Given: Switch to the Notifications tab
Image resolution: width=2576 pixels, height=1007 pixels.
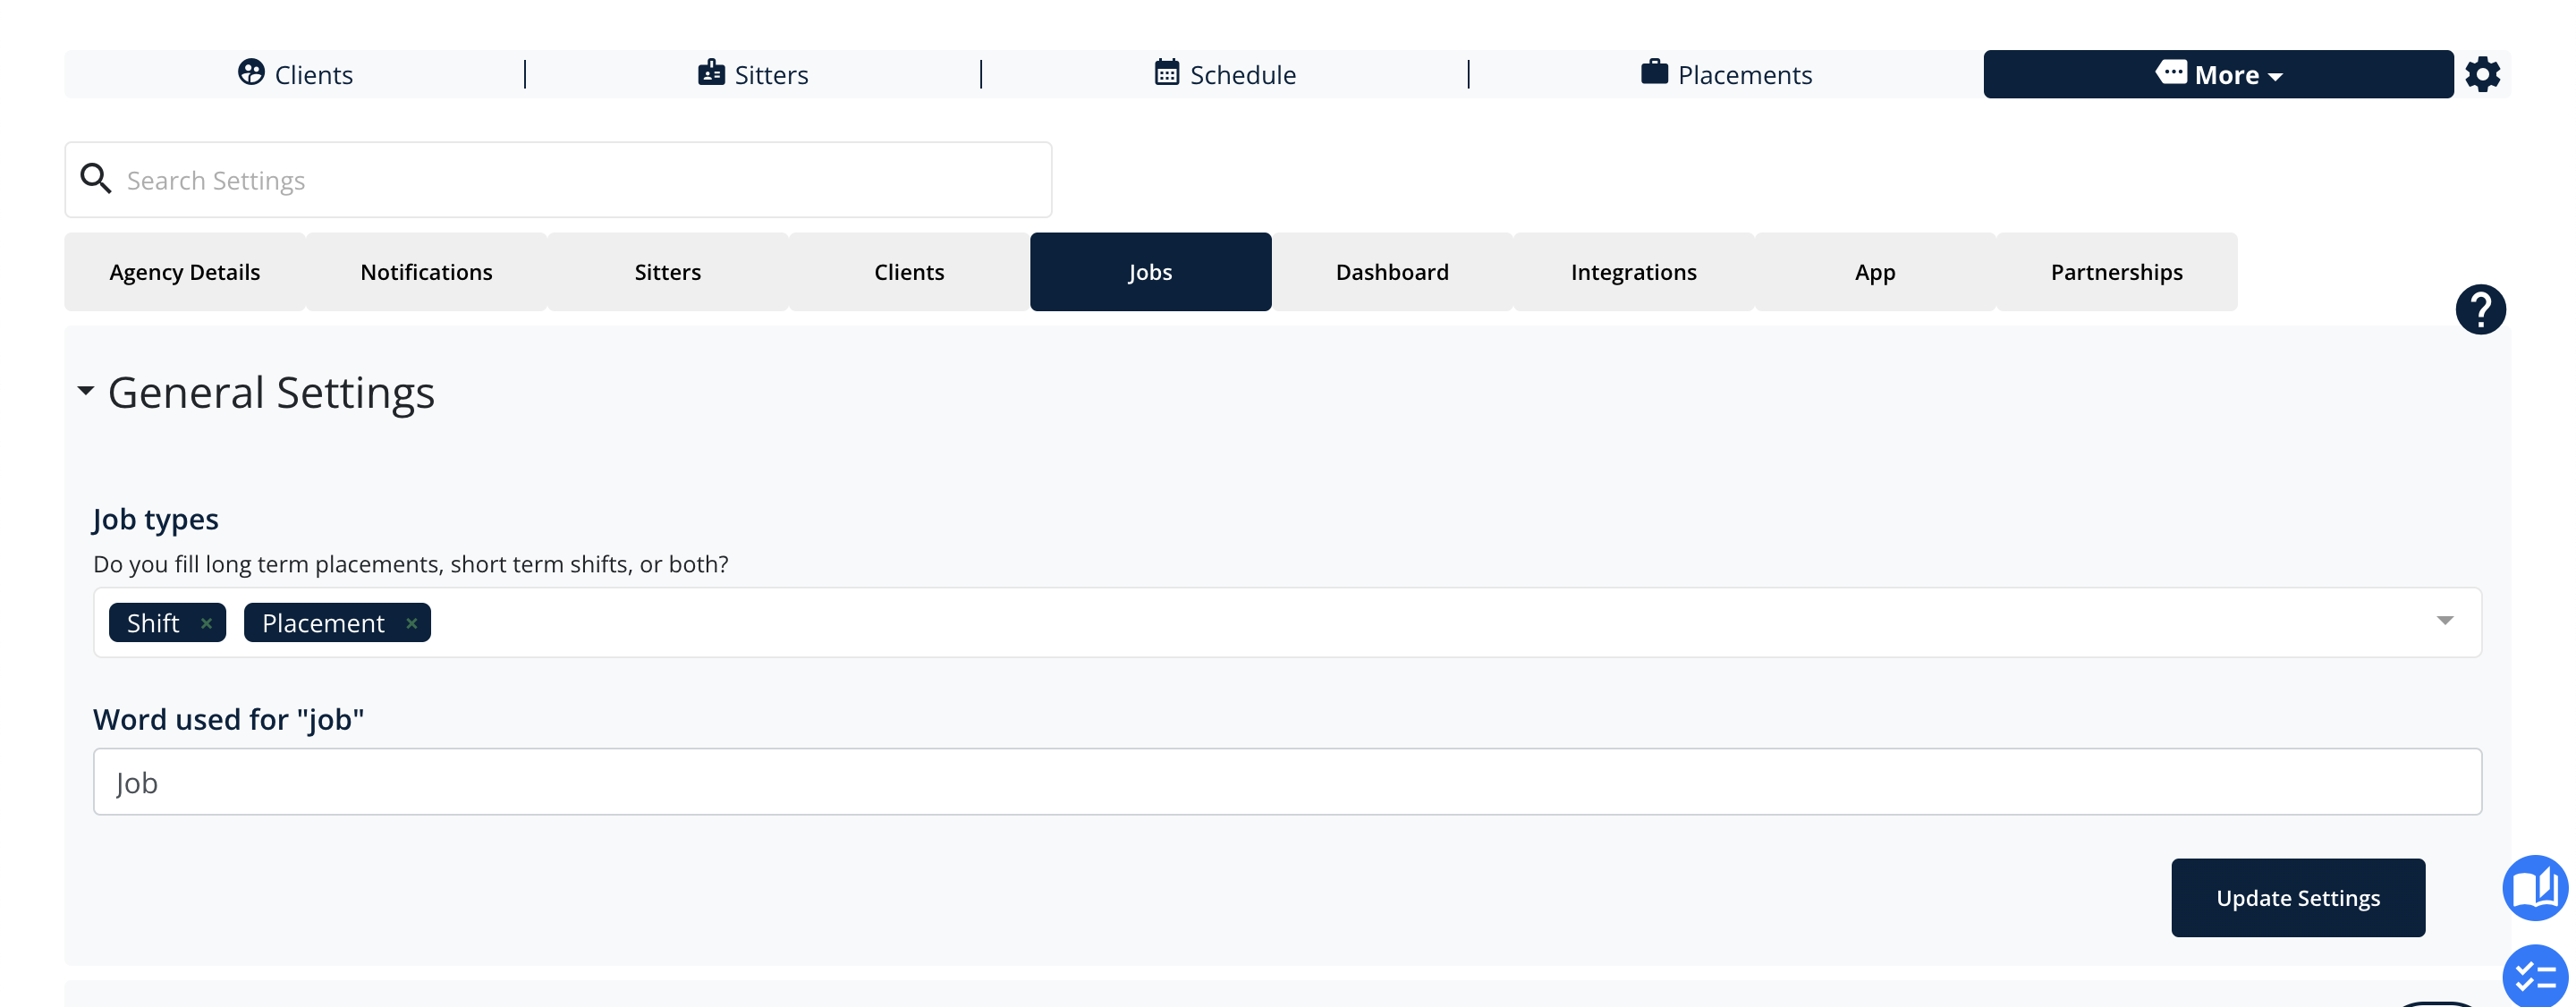Looking at the screenshot, I should 426,272.
